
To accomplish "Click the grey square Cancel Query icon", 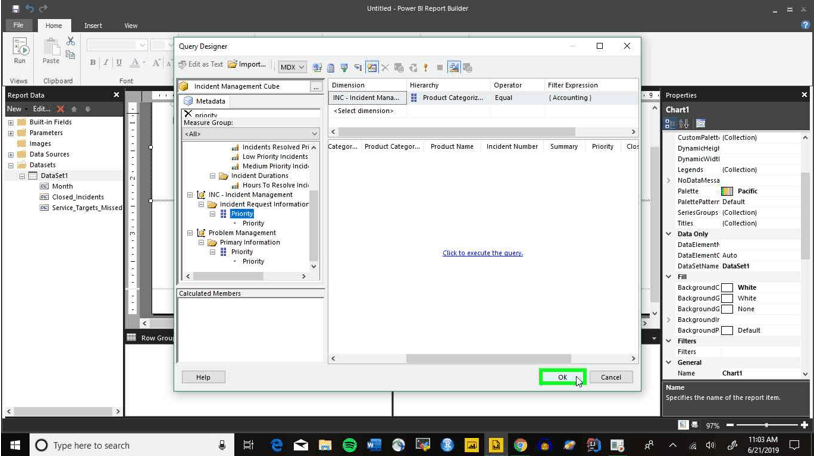I will coord(440,67).
